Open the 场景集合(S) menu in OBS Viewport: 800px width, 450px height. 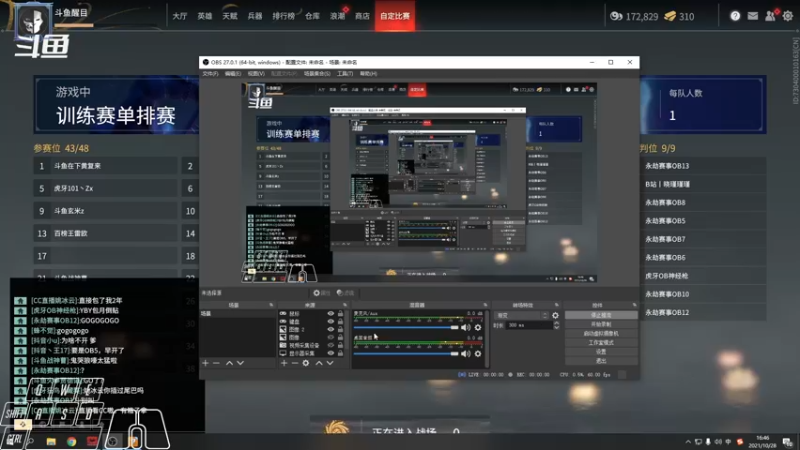[x=317, y=73]
